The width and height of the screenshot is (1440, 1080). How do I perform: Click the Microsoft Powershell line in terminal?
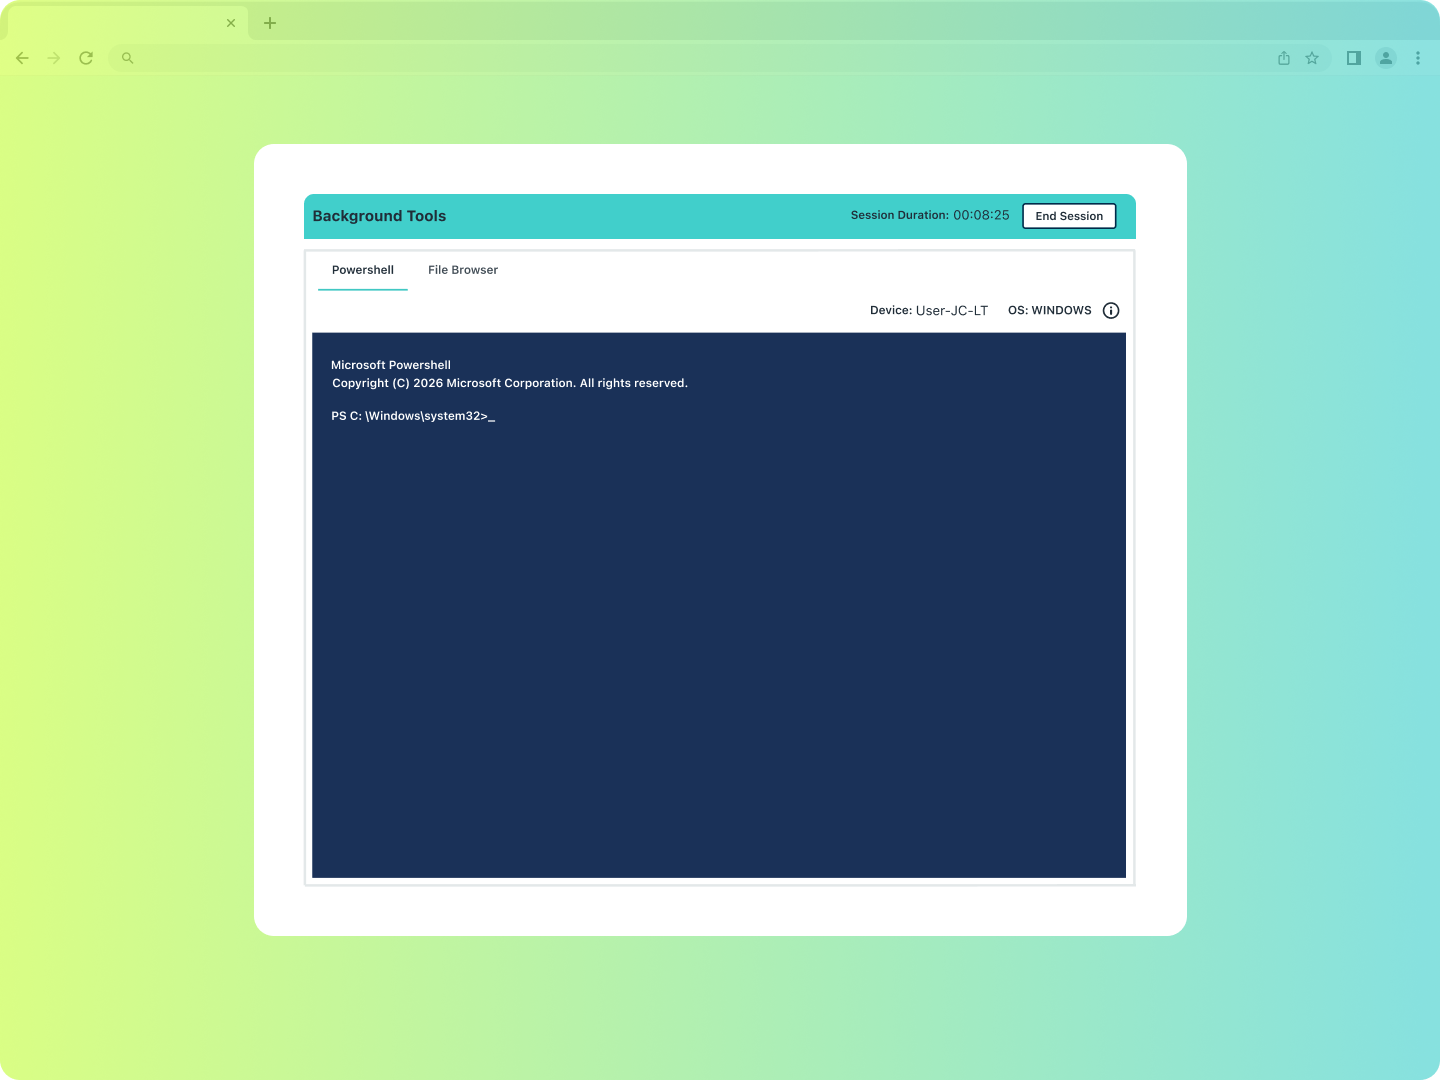(391, 365)
